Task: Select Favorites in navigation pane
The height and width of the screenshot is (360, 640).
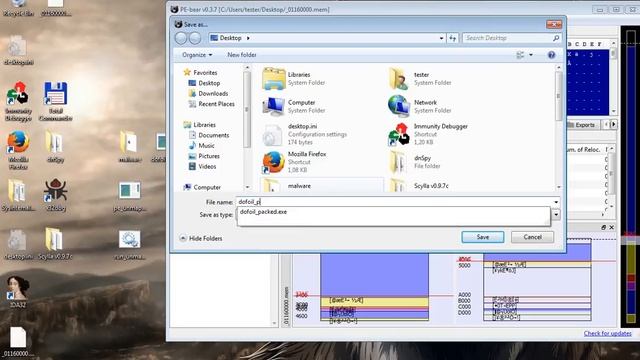Action: [200, 73]
